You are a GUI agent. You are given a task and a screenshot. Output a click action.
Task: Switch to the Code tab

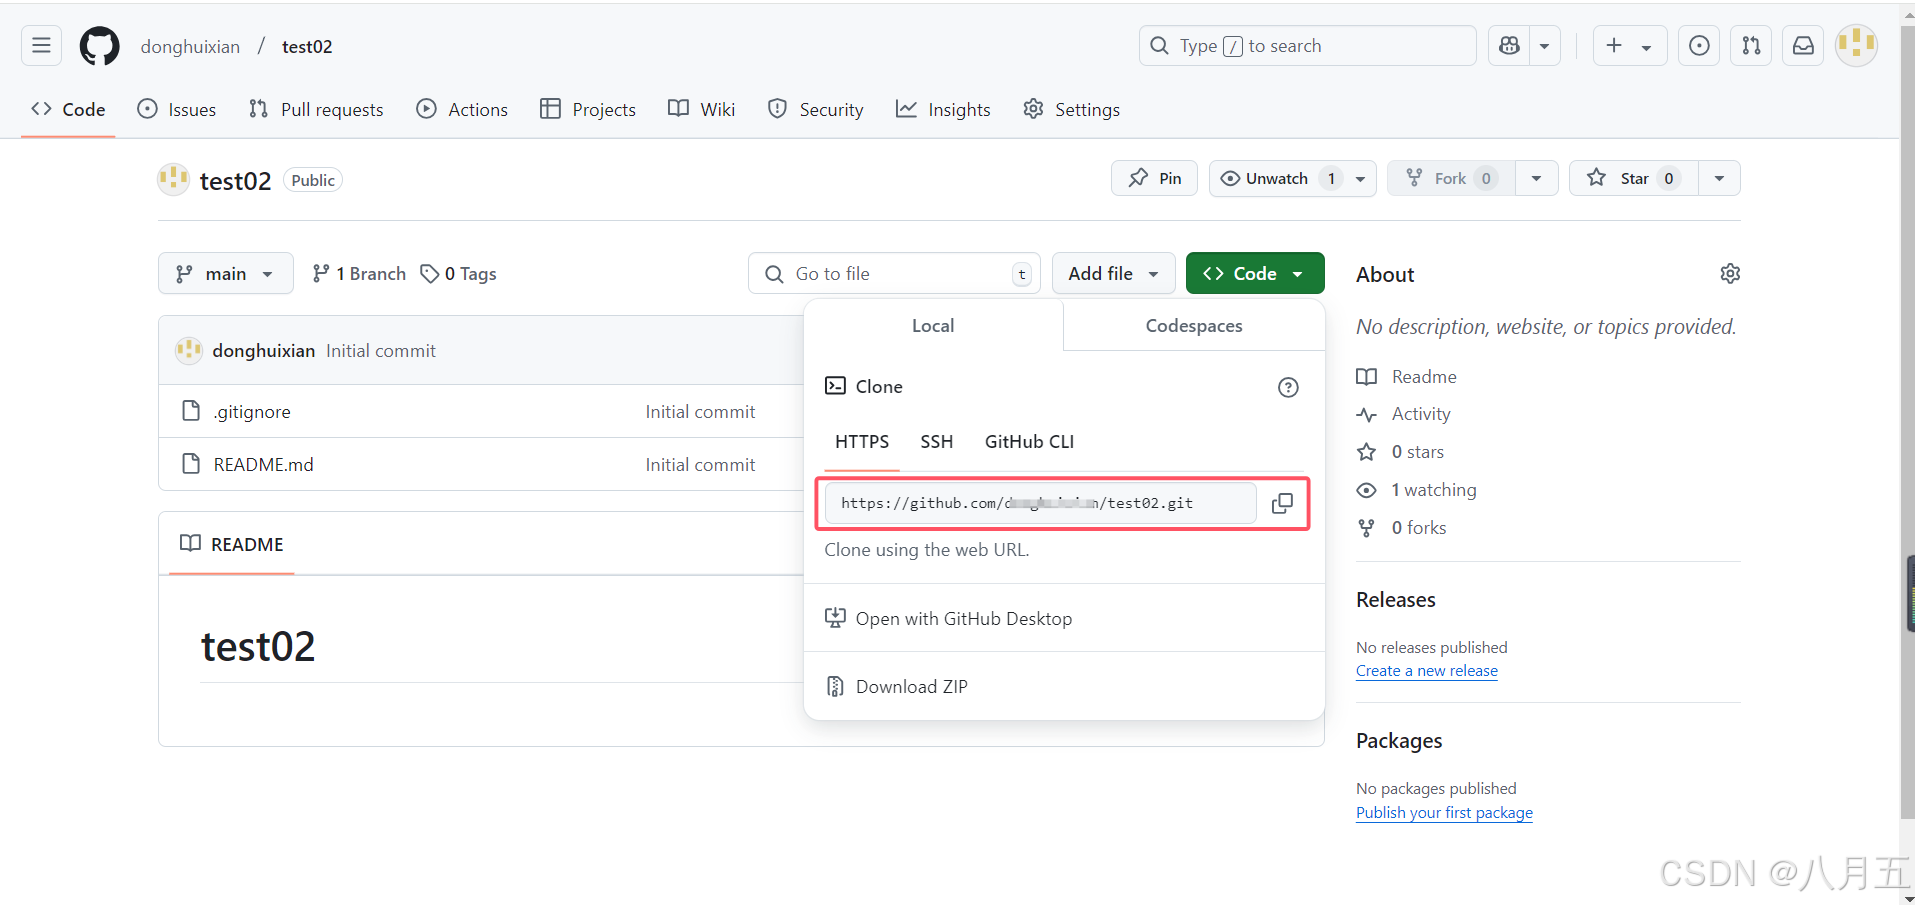click(x=68, y=109)
